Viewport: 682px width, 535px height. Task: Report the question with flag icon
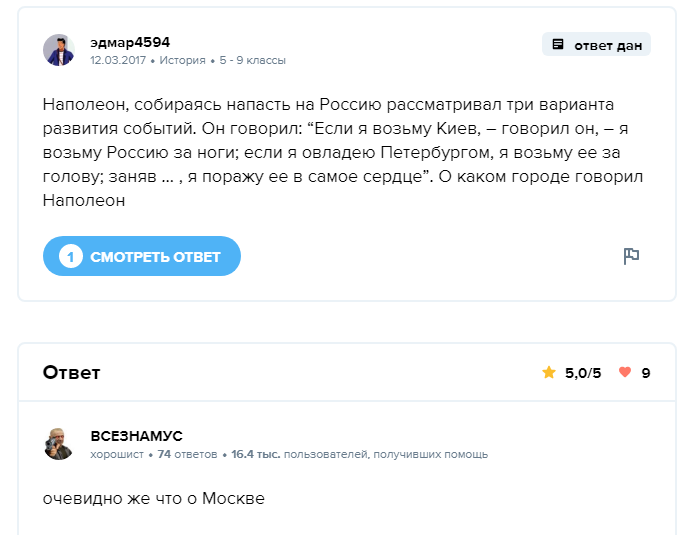(631, 256)
